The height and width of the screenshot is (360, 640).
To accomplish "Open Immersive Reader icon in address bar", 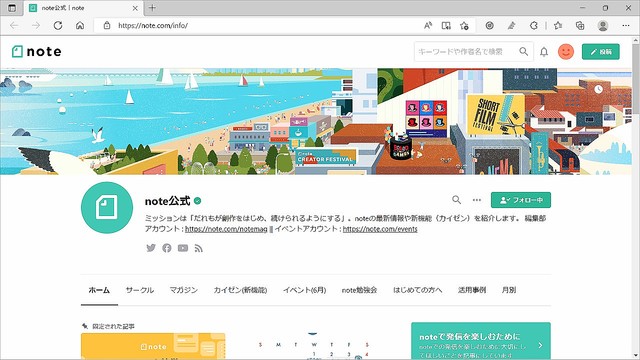I will click(446, 25).
